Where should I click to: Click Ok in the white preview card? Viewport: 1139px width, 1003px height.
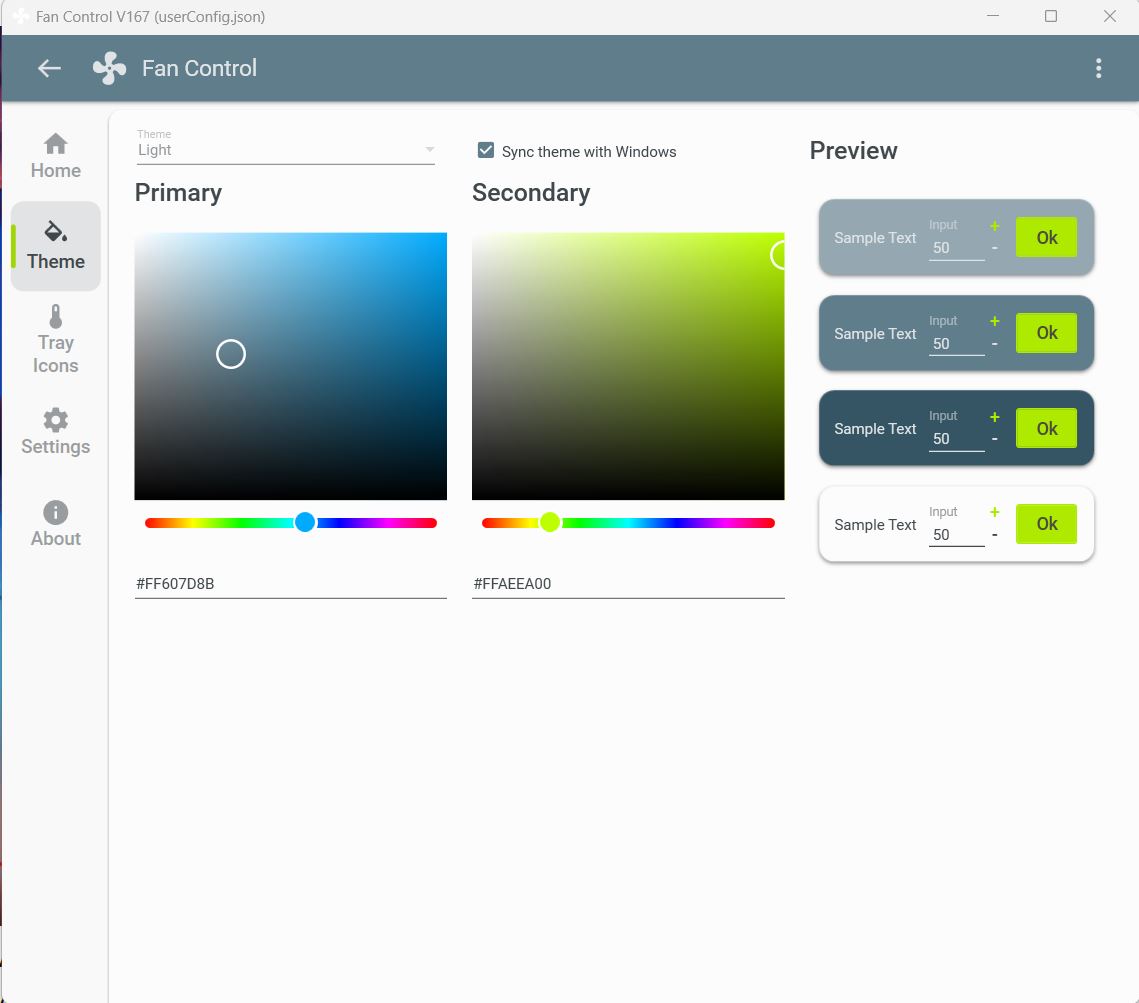(x=1046, y=524)
